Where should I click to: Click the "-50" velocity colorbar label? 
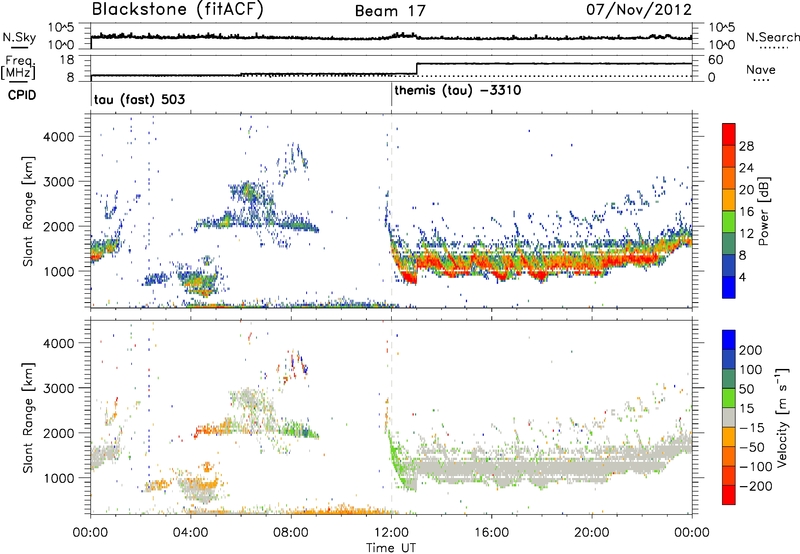click(752, 447)
